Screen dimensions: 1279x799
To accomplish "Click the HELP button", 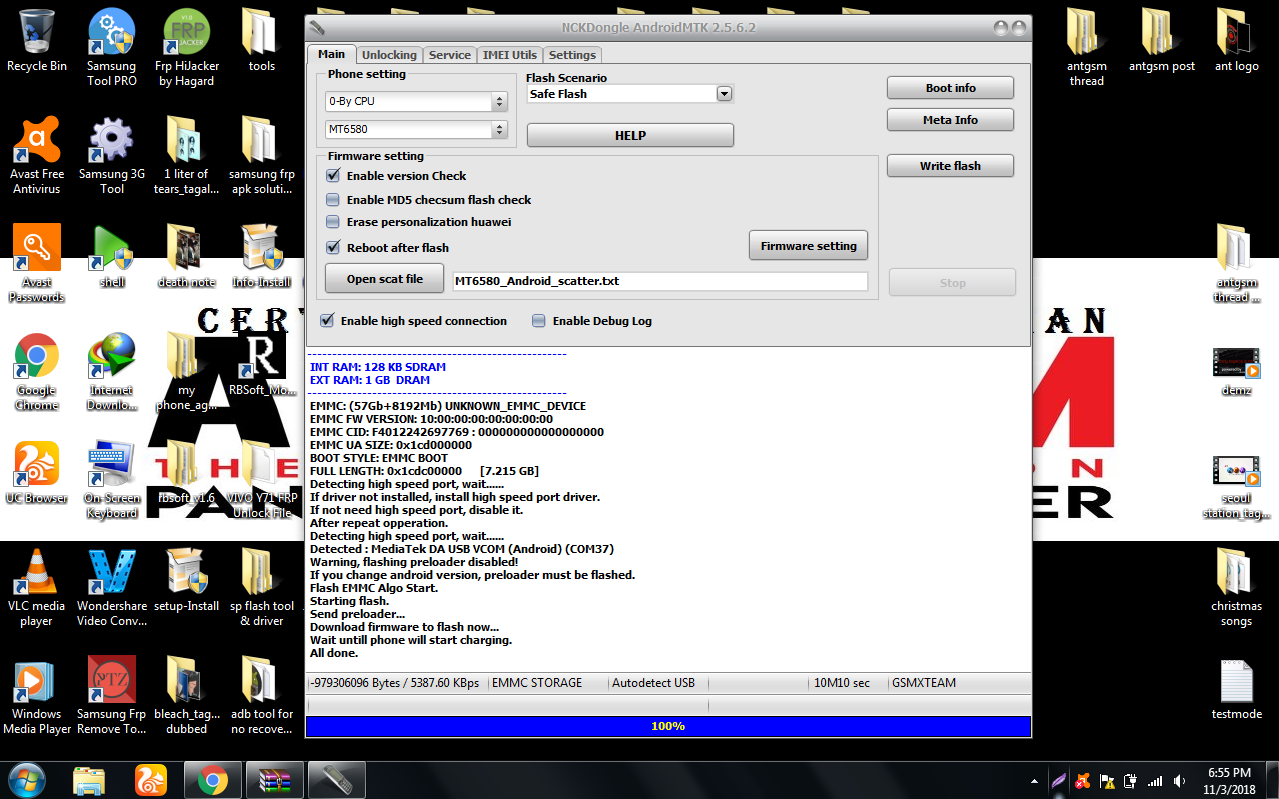I will 630,135.
